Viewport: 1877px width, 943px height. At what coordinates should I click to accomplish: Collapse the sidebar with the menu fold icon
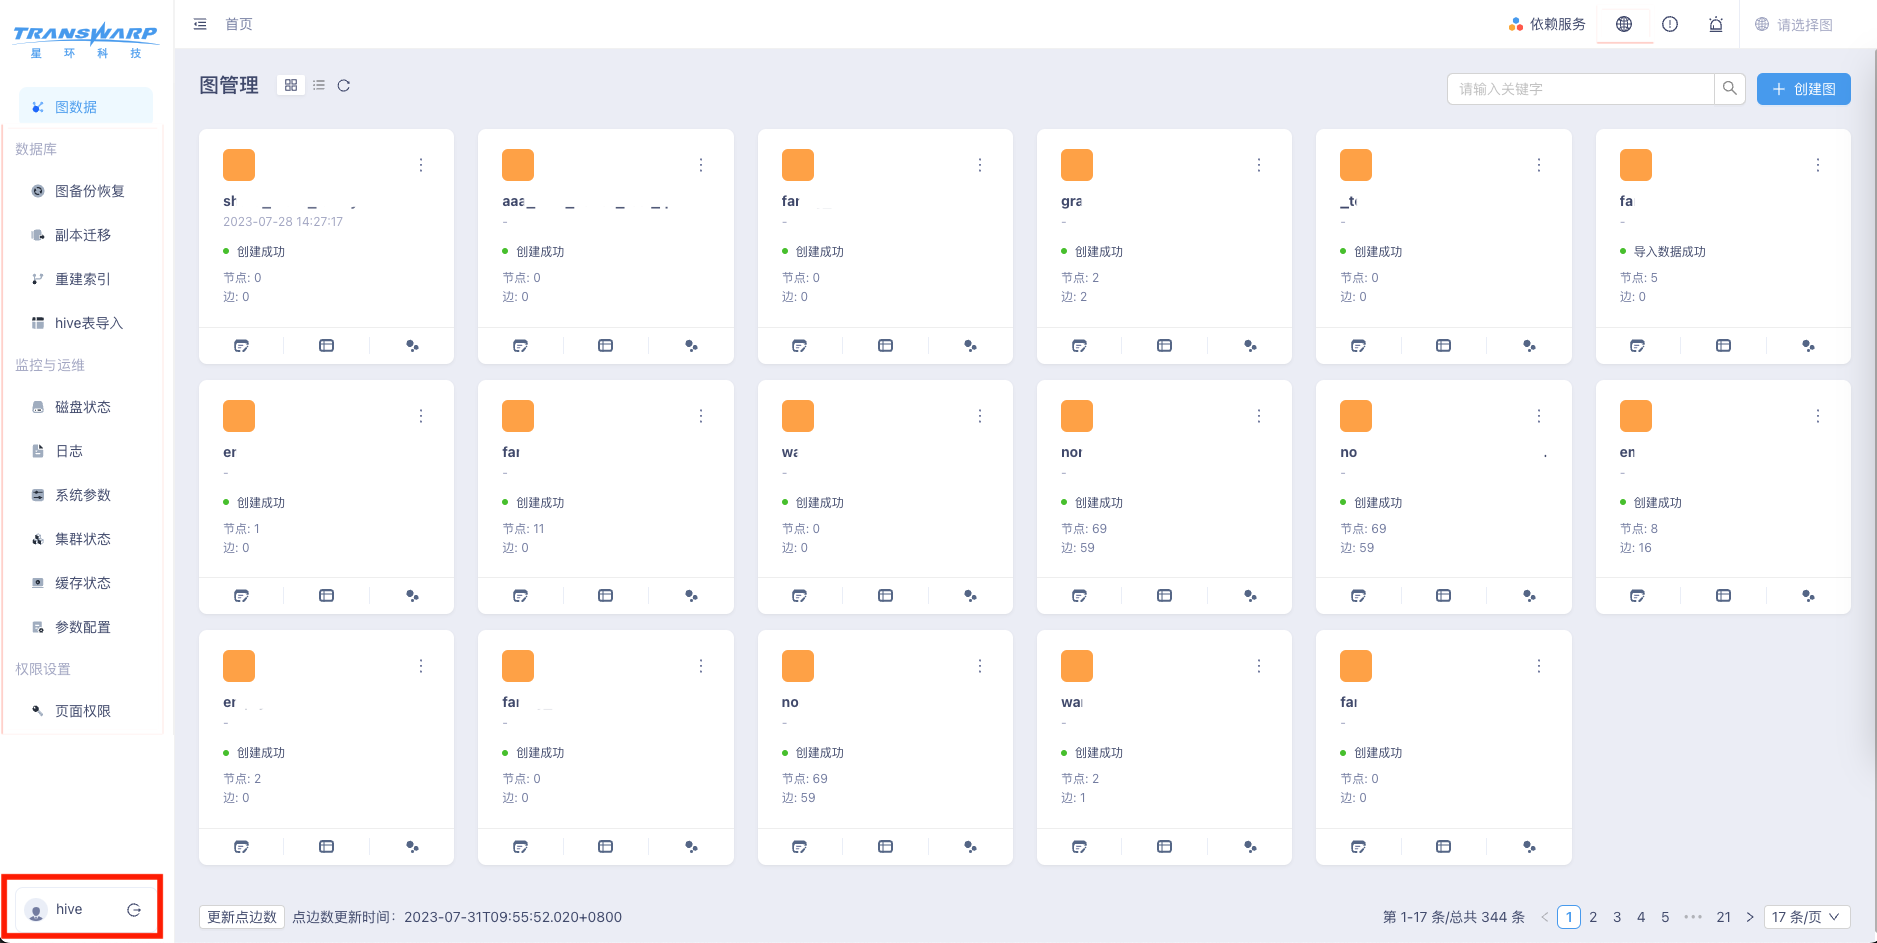pyautogui.click(x=200, y=24)
